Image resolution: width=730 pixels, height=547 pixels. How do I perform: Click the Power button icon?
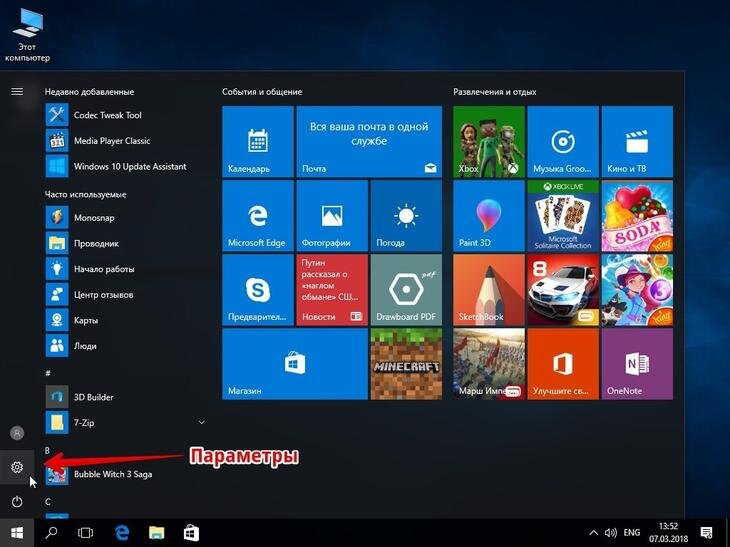point(17,501)
